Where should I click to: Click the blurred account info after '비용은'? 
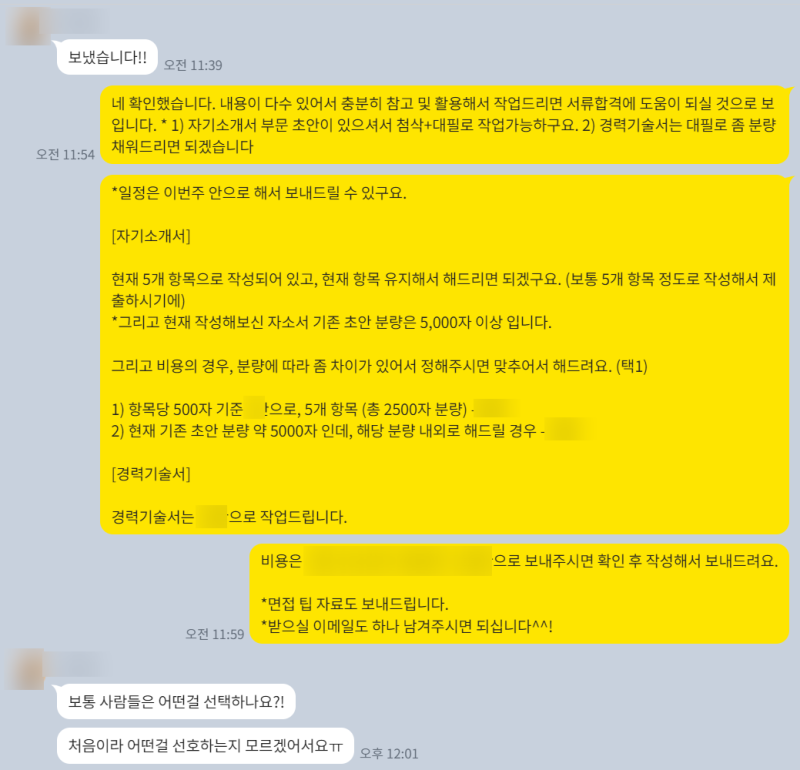point(398,561)
